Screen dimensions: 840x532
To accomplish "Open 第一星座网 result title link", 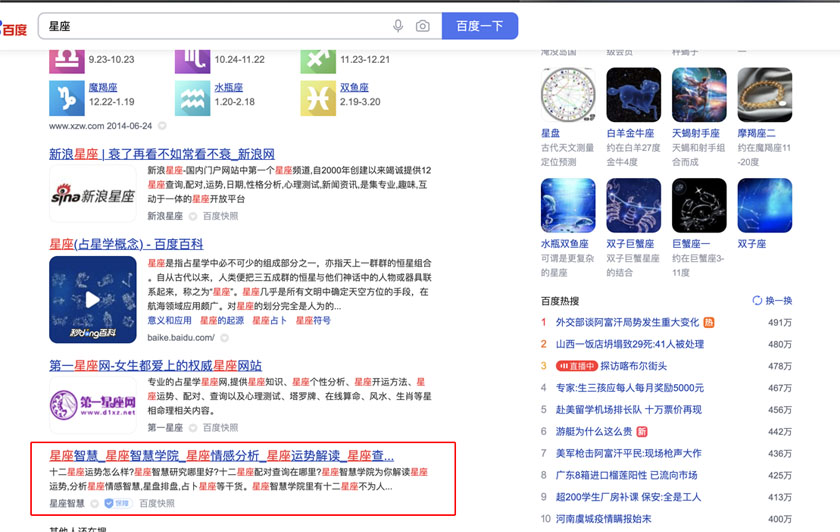I will click(x=155, y=366).
